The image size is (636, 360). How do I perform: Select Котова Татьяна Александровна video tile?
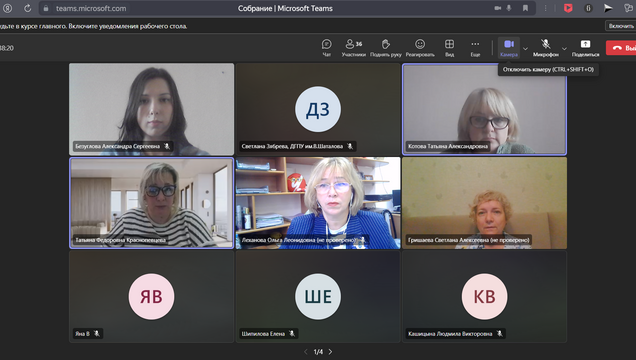[484, 109]
